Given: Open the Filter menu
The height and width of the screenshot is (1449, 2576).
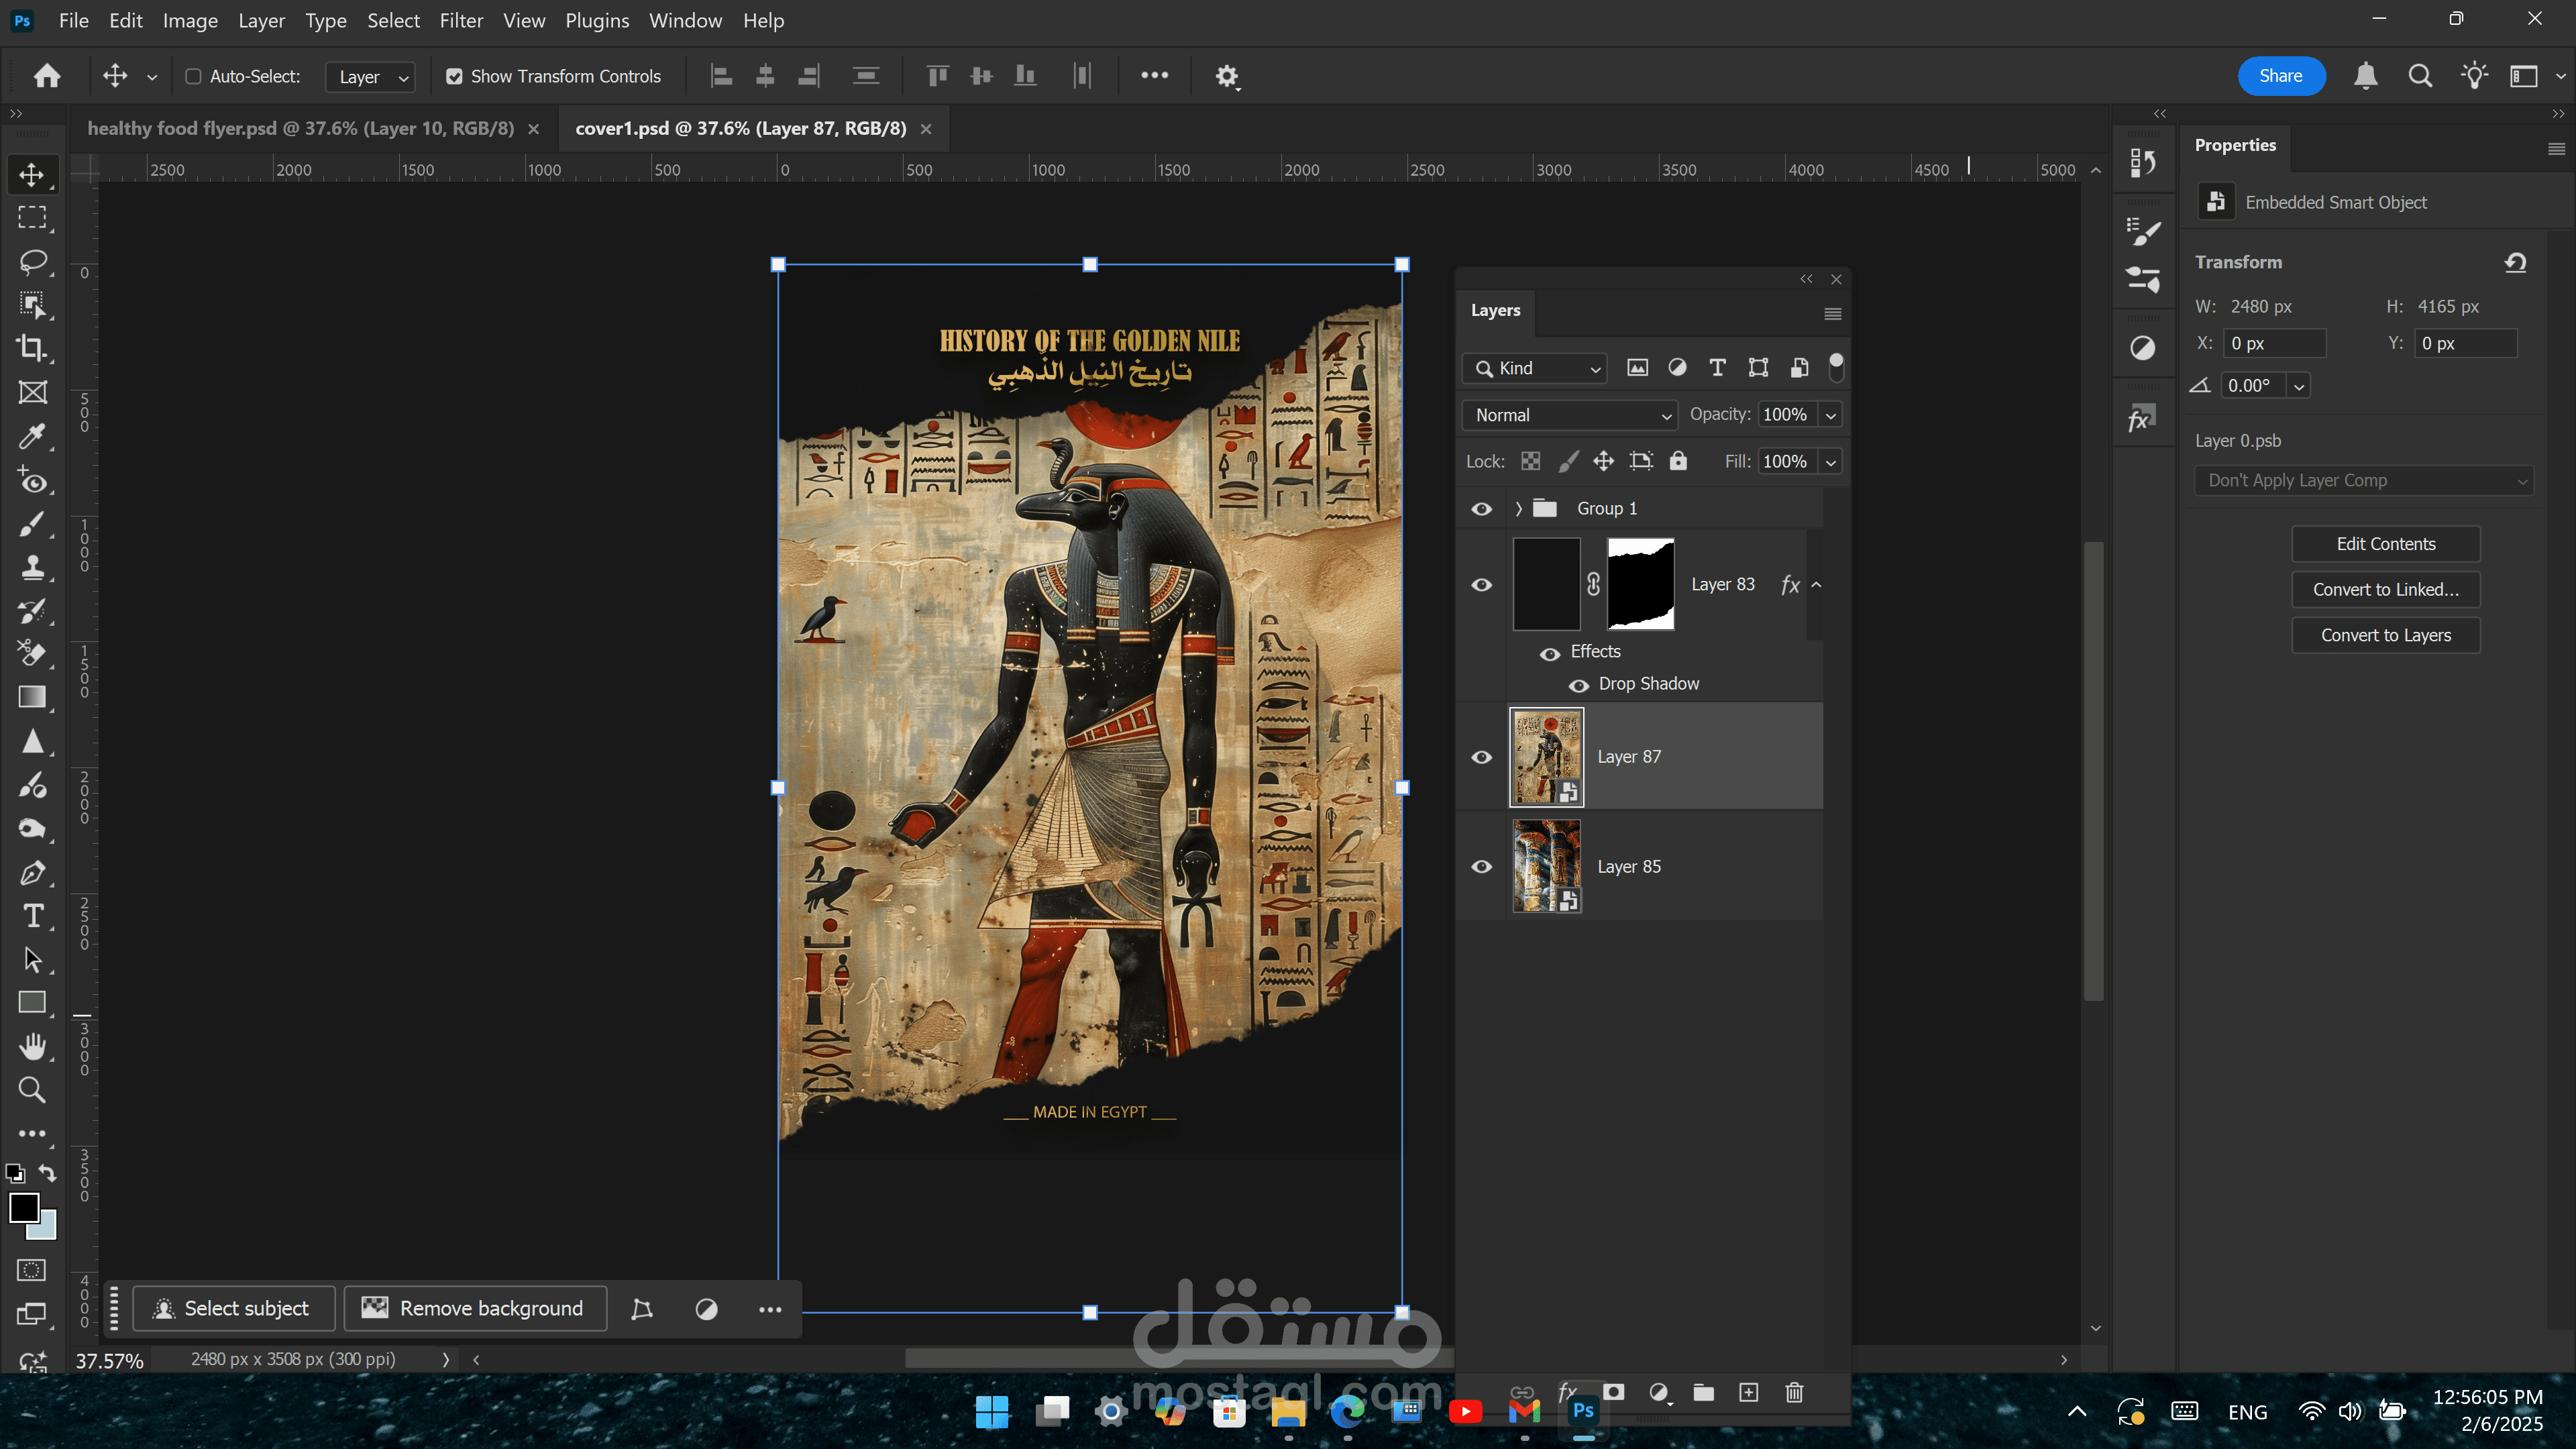Looking at the screenshot, I should [461, 20].
